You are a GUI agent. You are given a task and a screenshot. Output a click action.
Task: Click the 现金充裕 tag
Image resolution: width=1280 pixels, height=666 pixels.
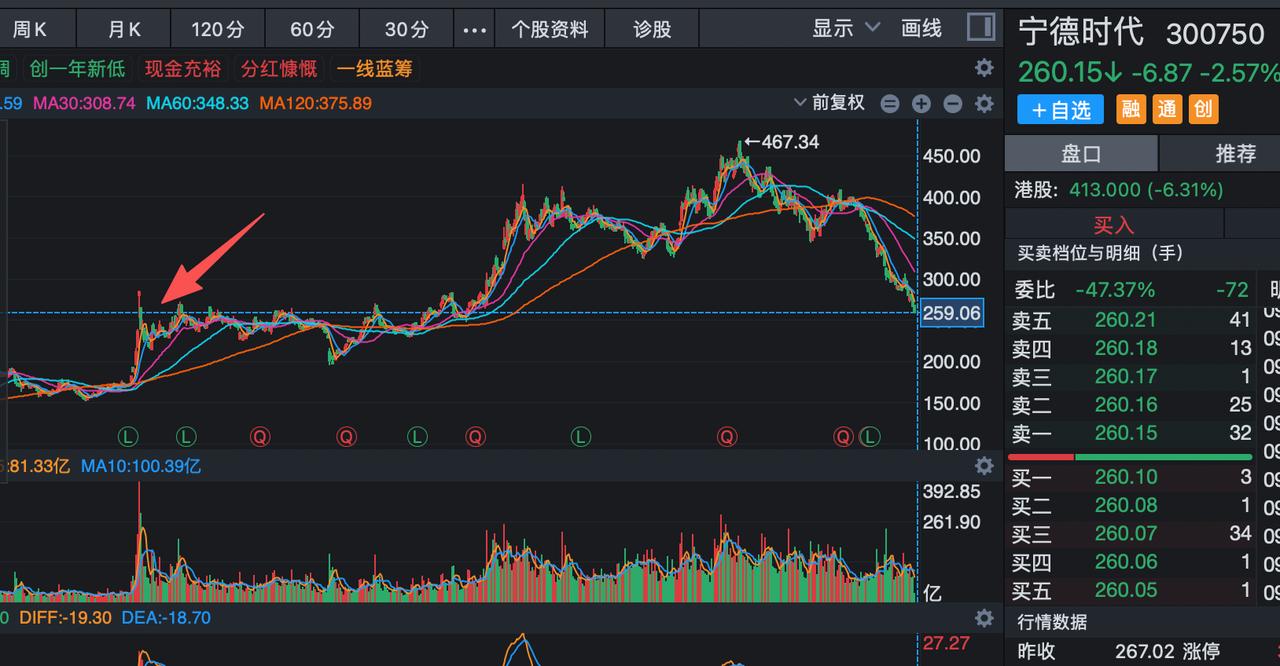183,69
